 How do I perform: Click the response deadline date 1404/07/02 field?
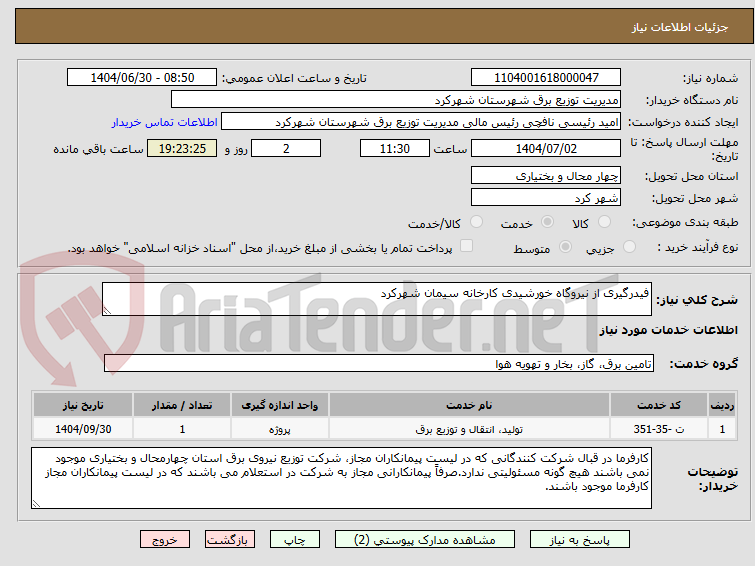tap(546, 148)
